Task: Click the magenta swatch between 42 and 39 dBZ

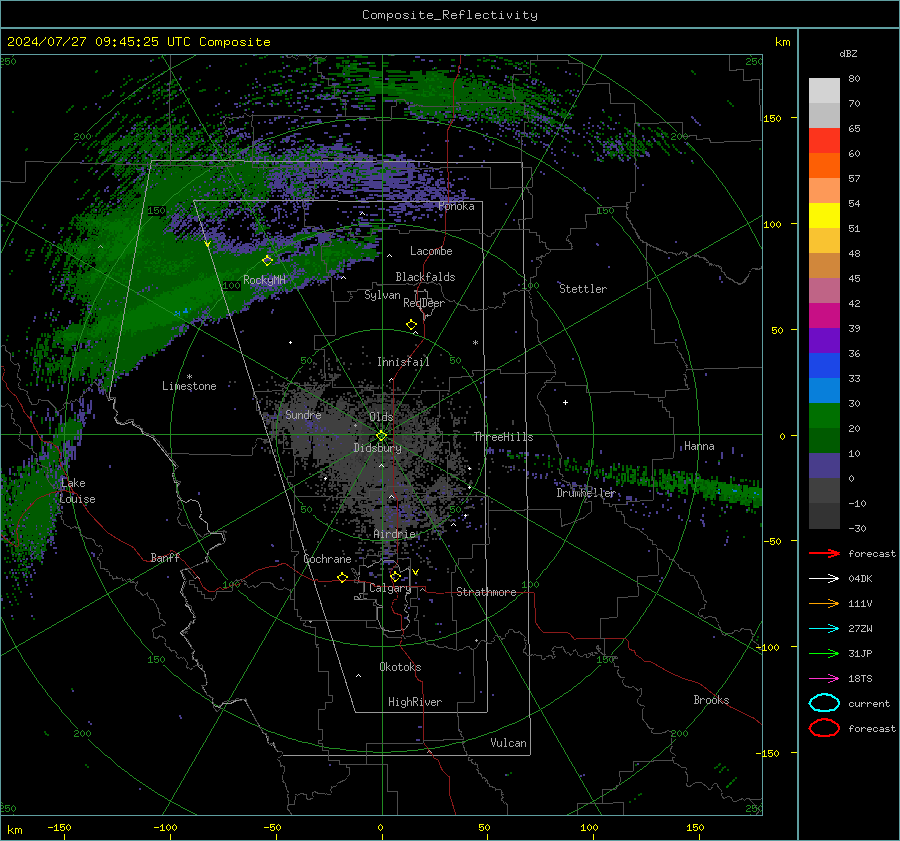Action: click(824, 316)
